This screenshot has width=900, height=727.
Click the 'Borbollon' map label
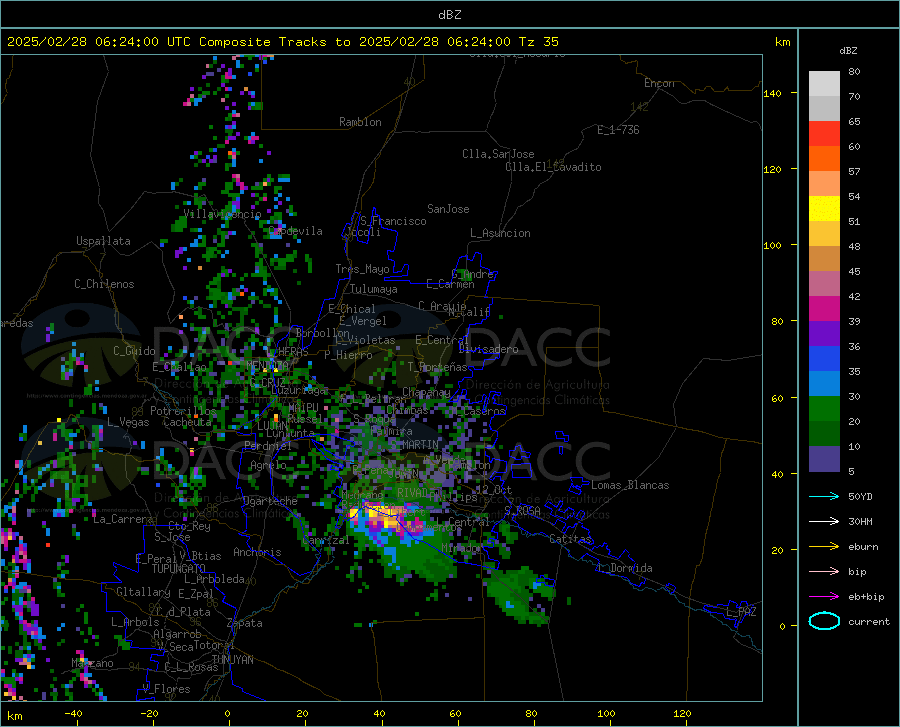pyautogui.click(x=323, y=333)
